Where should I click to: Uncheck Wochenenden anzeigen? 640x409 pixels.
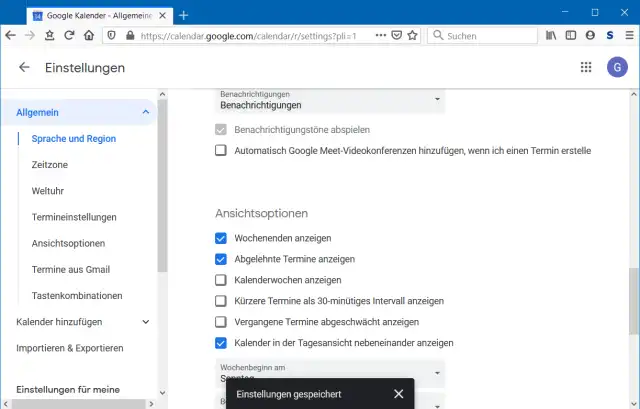tap(221, 238)
